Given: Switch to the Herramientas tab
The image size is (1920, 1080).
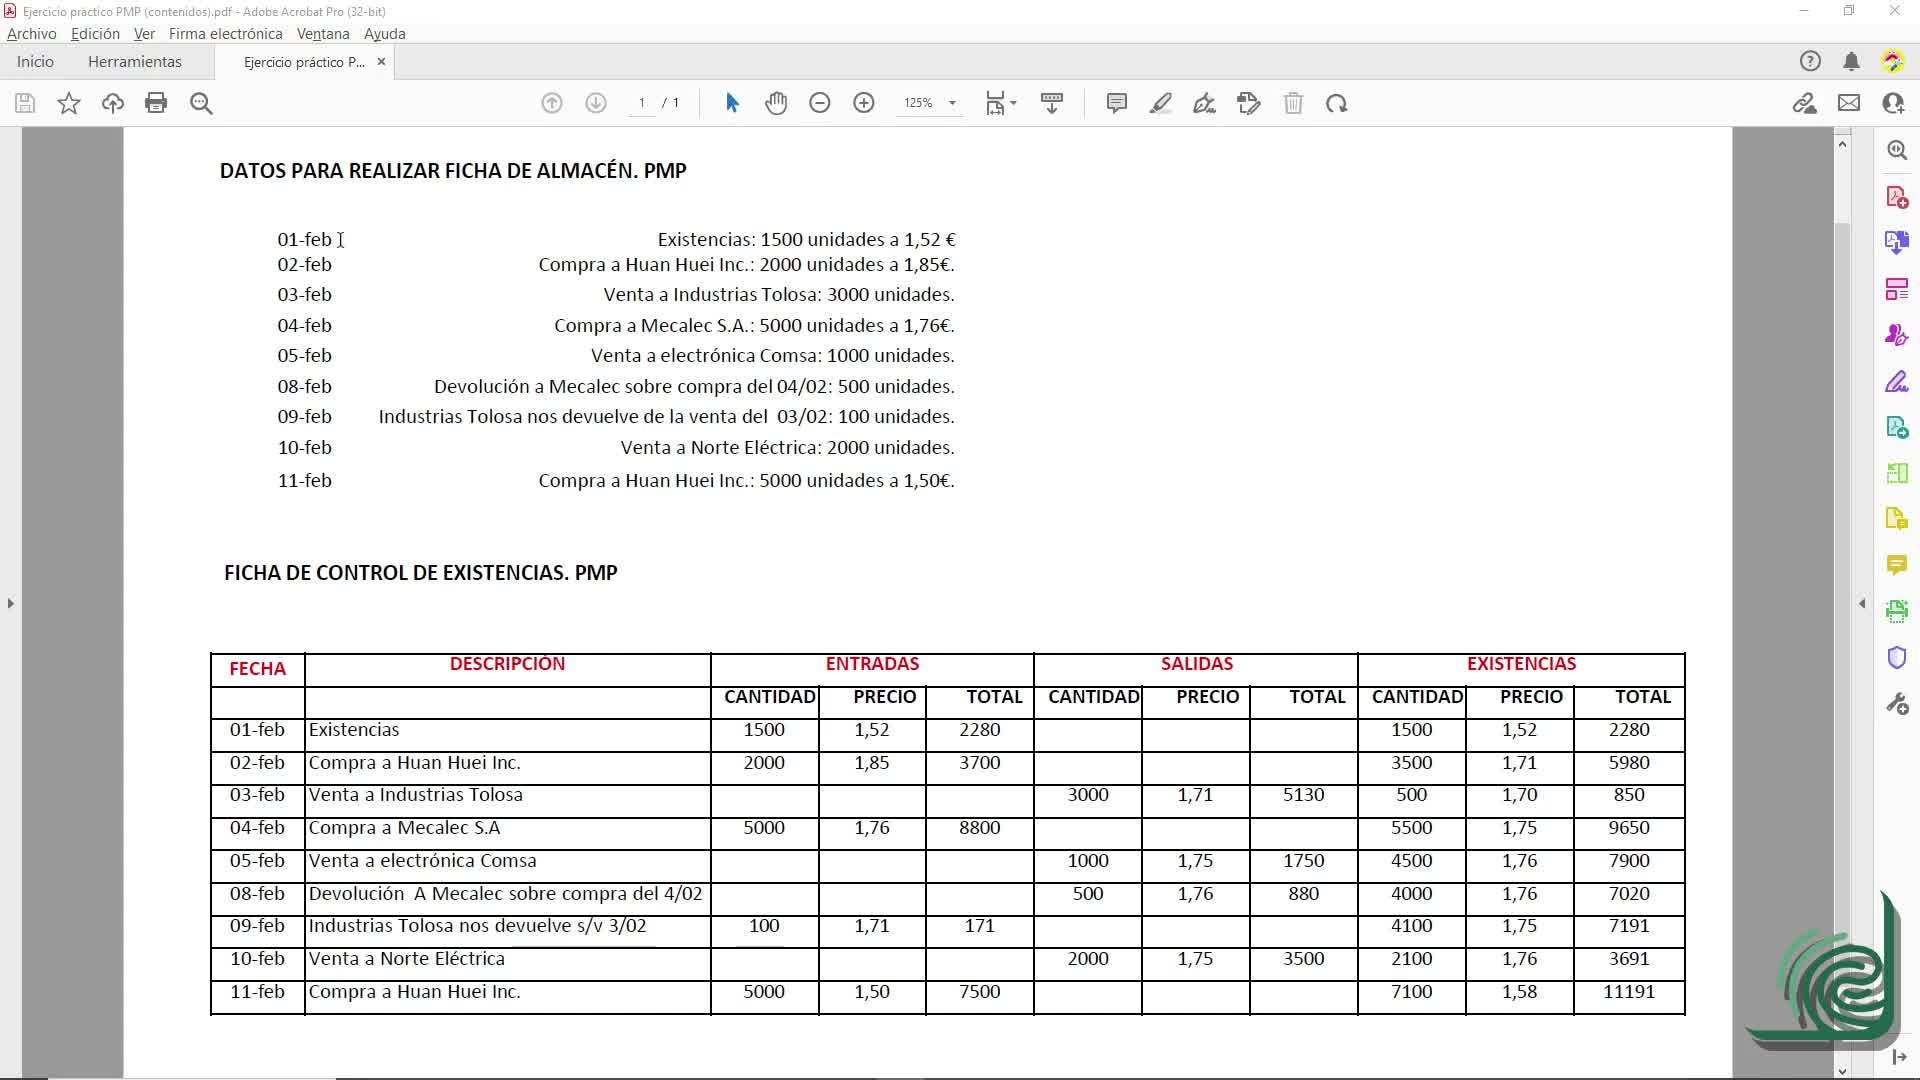Looking at the screenshot, I should (x=135, y=62).
